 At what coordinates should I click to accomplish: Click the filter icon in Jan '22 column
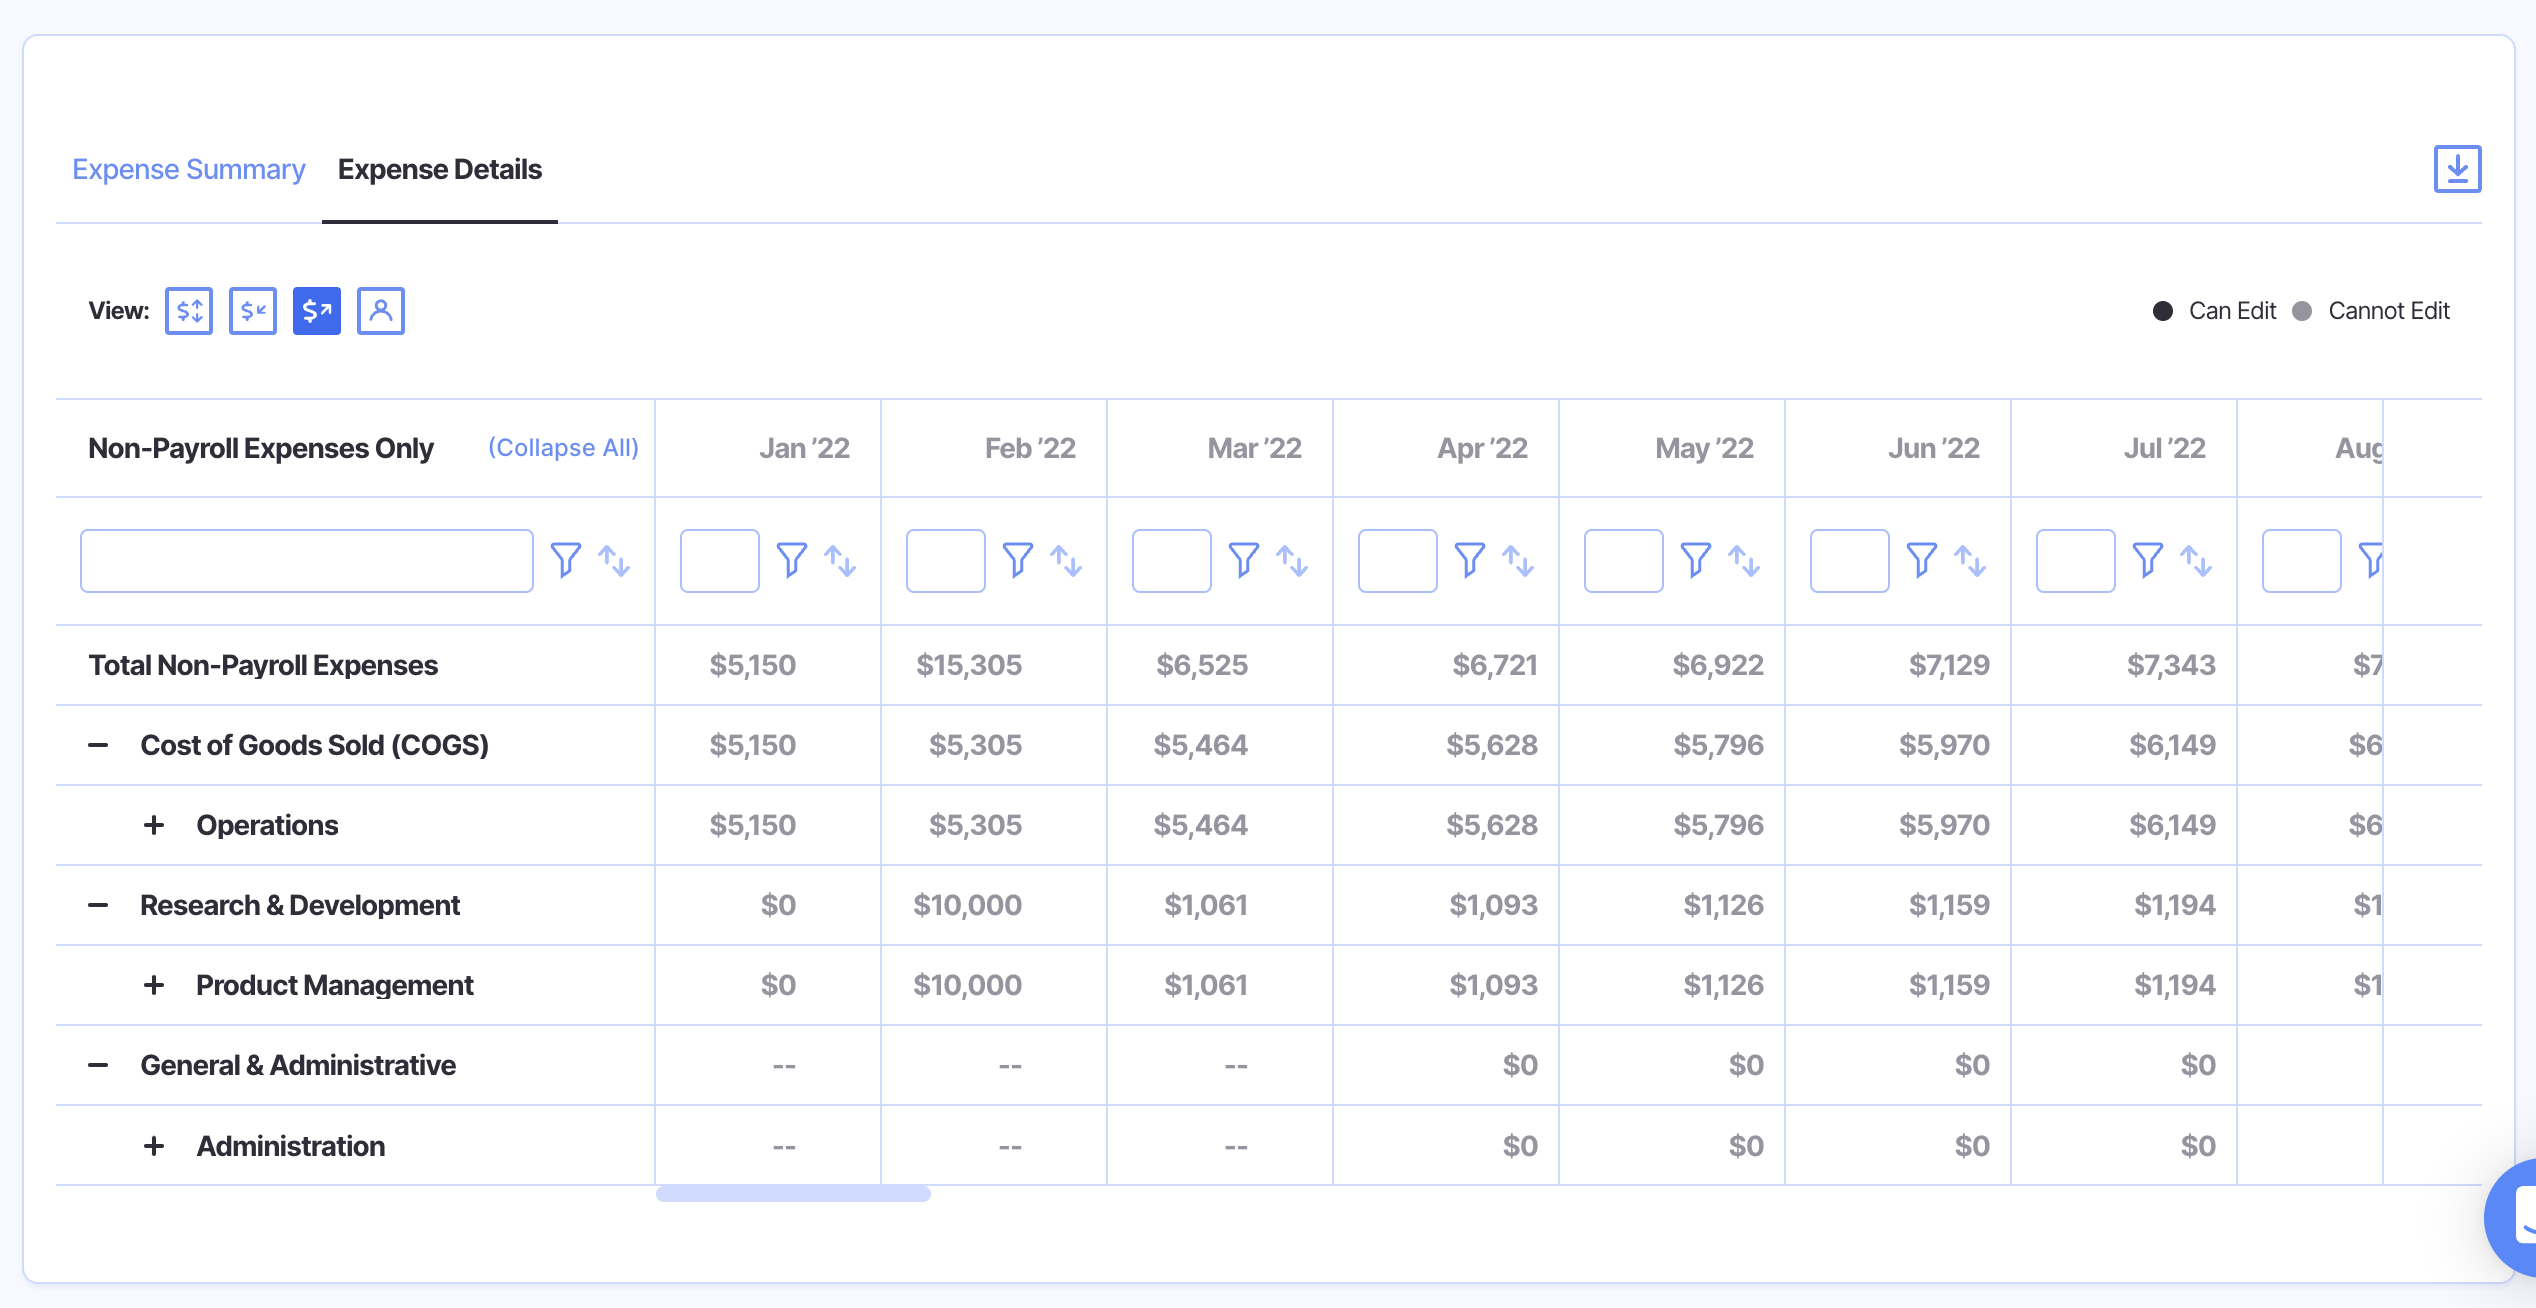pyautogui.click(x=792, y=560)
